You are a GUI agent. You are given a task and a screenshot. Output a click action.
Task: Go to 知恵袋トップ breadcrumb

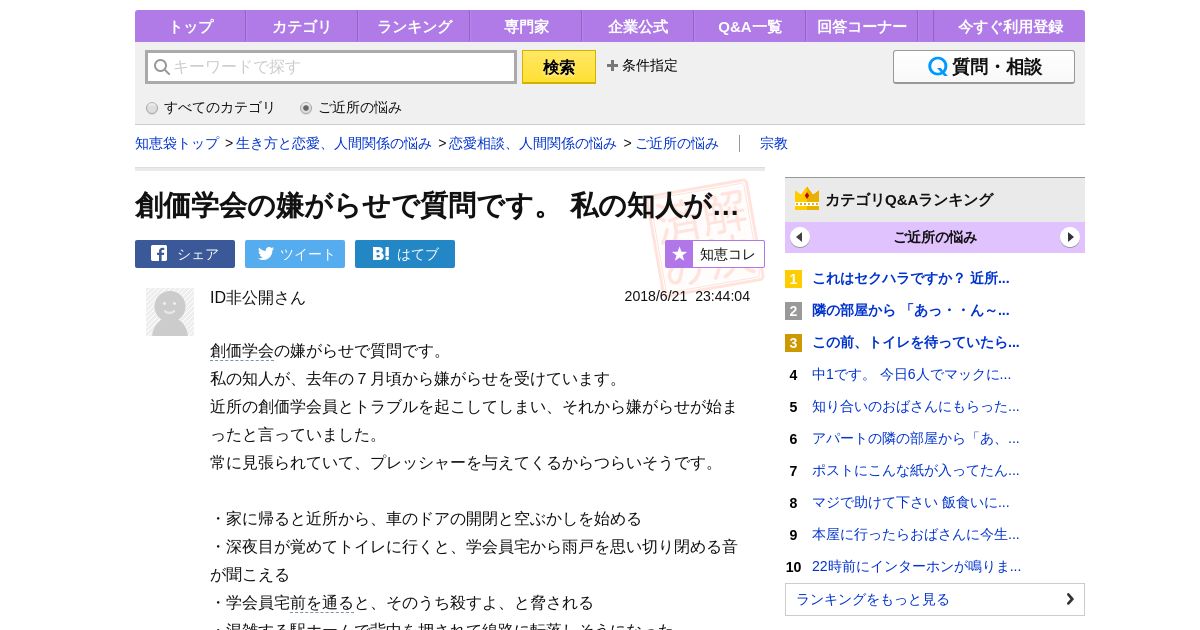[x=177, y=143]
